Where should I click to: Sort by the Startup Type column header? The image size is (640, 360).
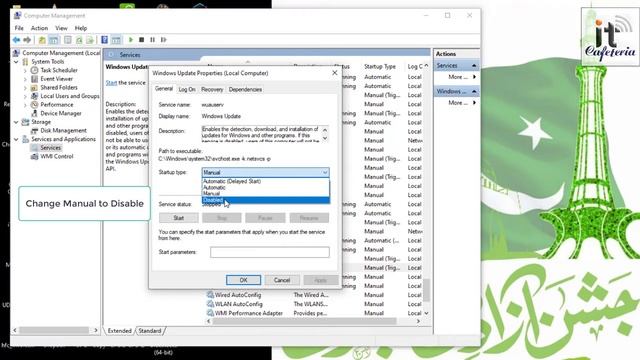click(x=380, y=66)
